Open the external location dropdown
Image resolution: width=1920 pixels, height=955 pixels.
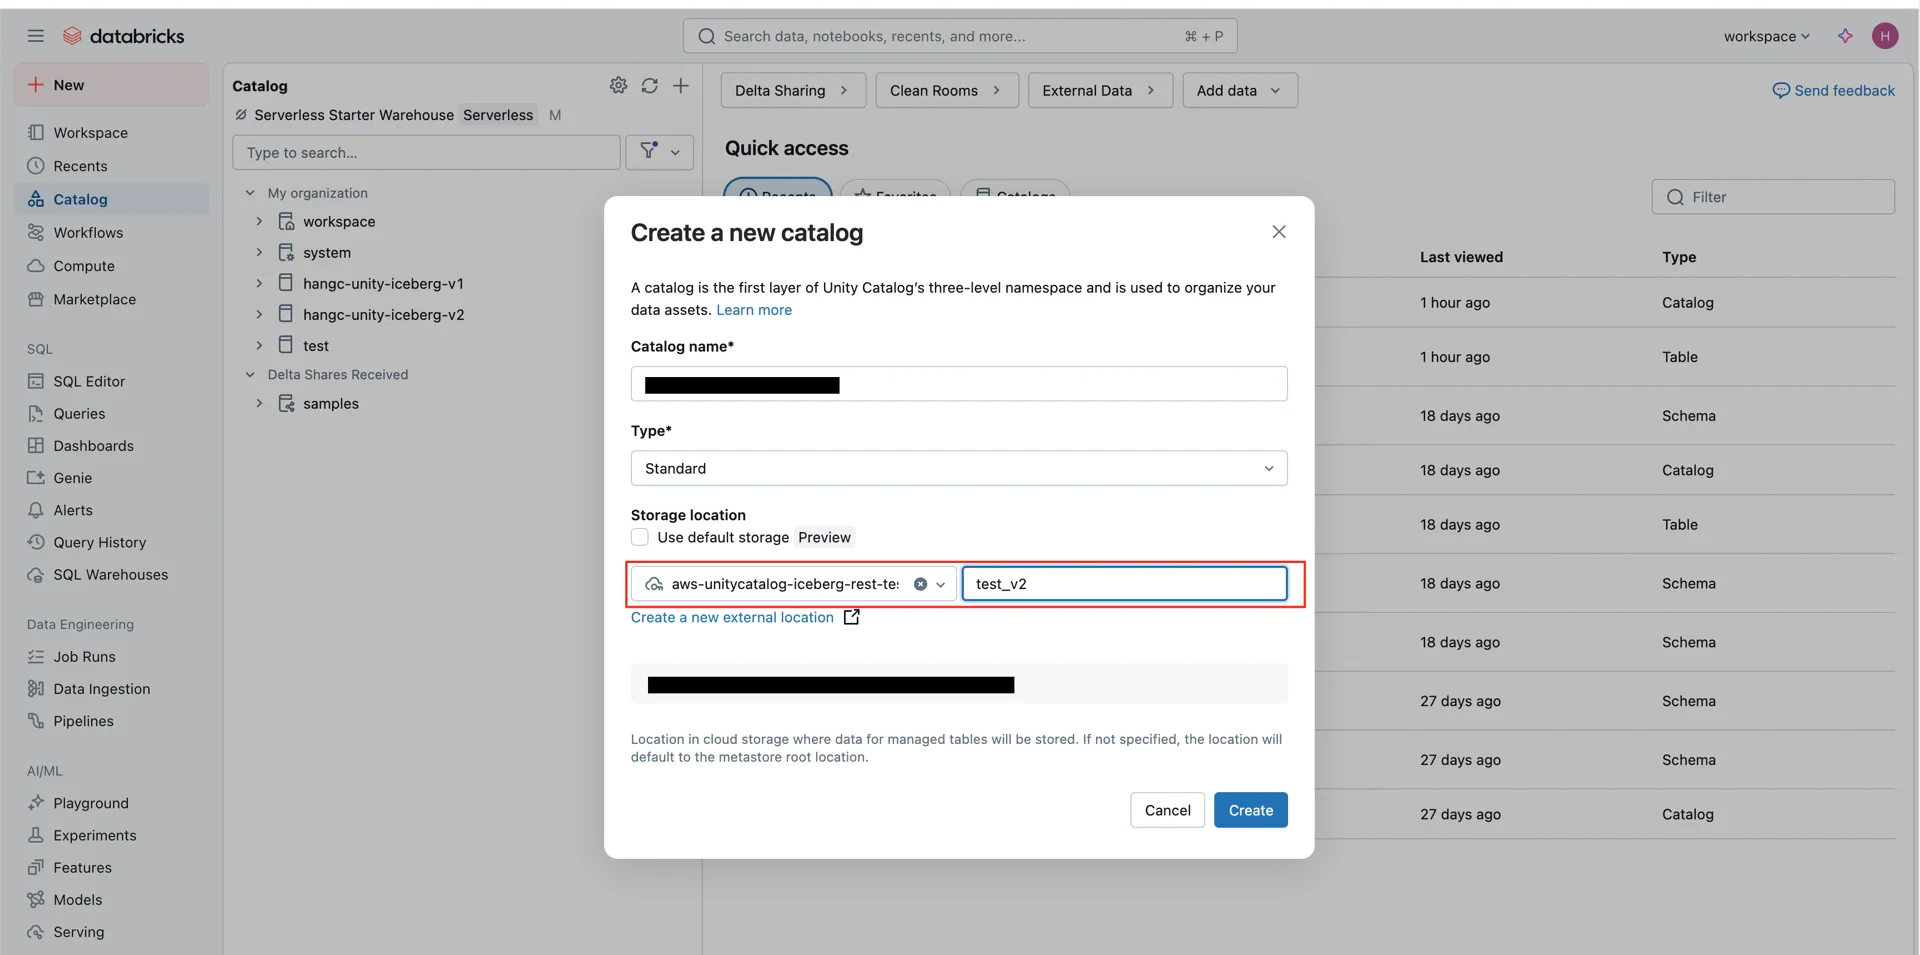(941, 584)
